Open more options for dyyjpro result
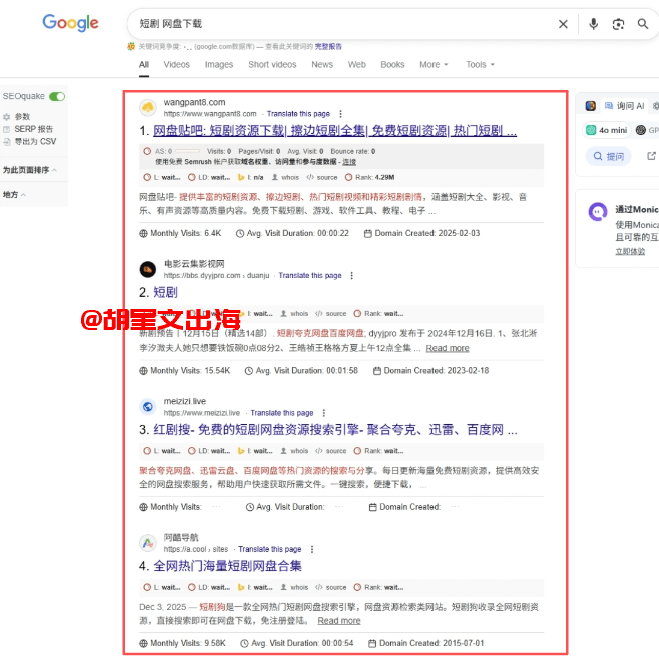The height and width of the screenshot is (660, 659). tap(352, 275)
